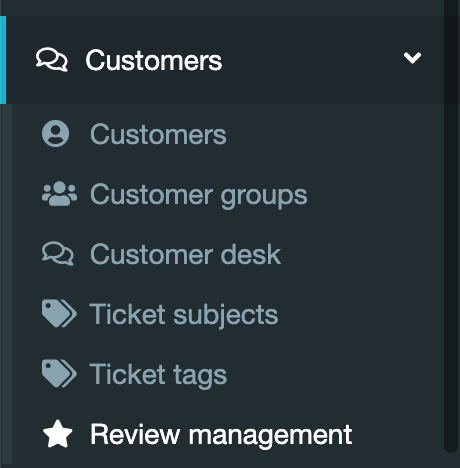Open the Customers submenu item
The width and height of the screenshot is (460, 468).
(x=158, y=134)
